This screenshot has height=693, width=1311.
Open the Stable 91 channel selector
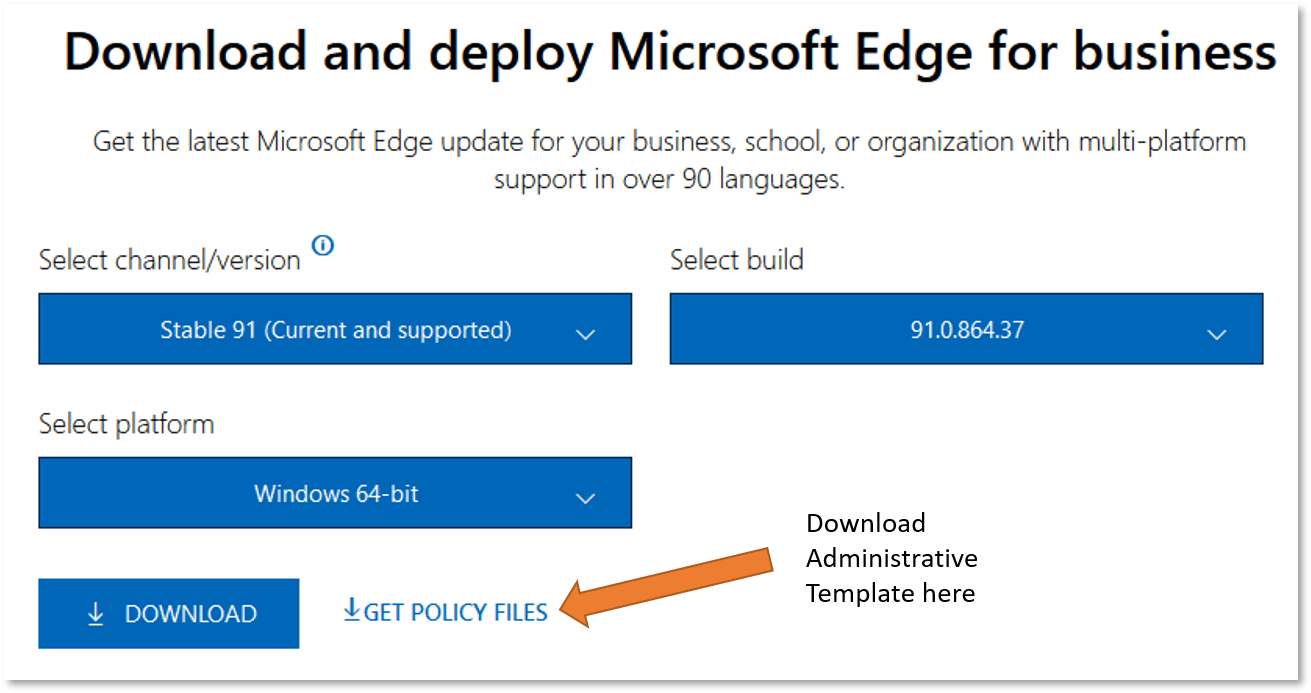coord(335,329)
